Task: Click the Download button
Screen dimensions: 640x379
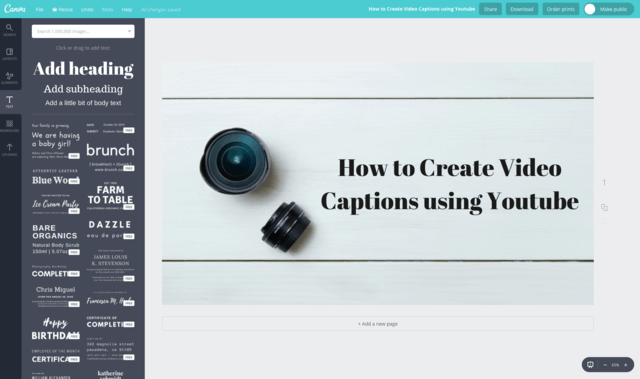Action: [522, 9]
